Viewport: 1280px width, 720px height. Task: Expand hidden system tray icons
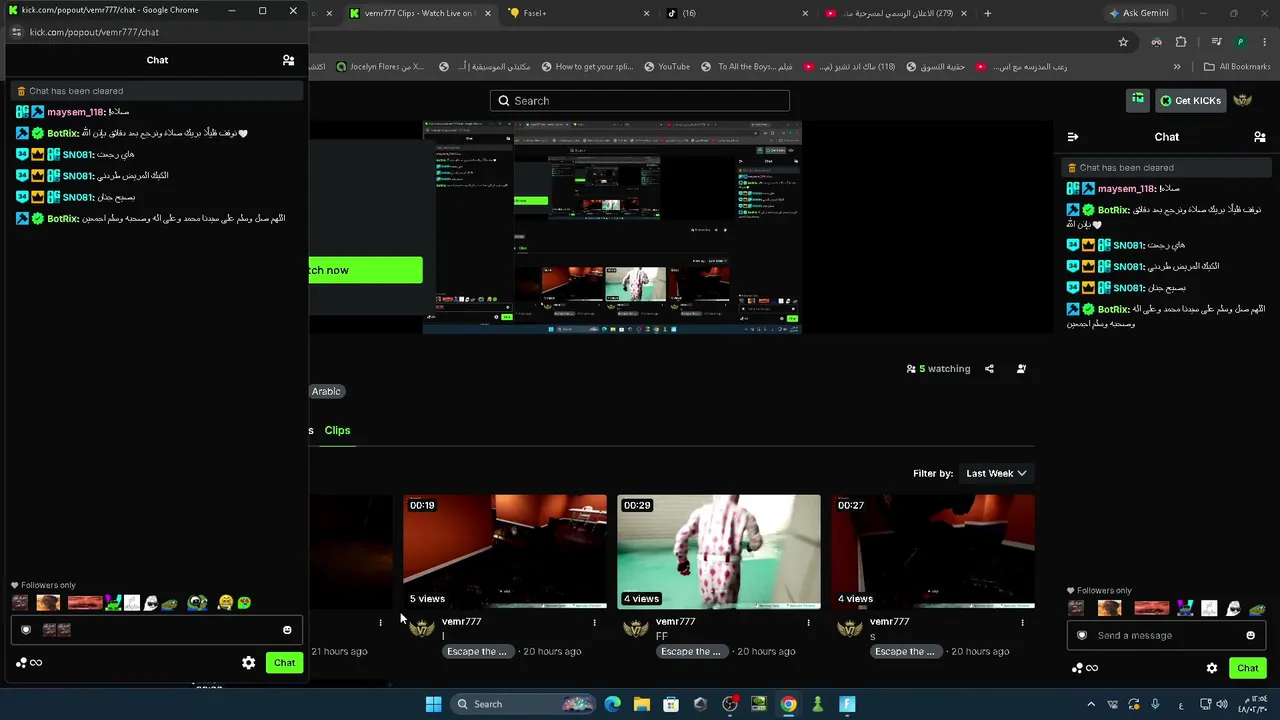click(1091, 704)
